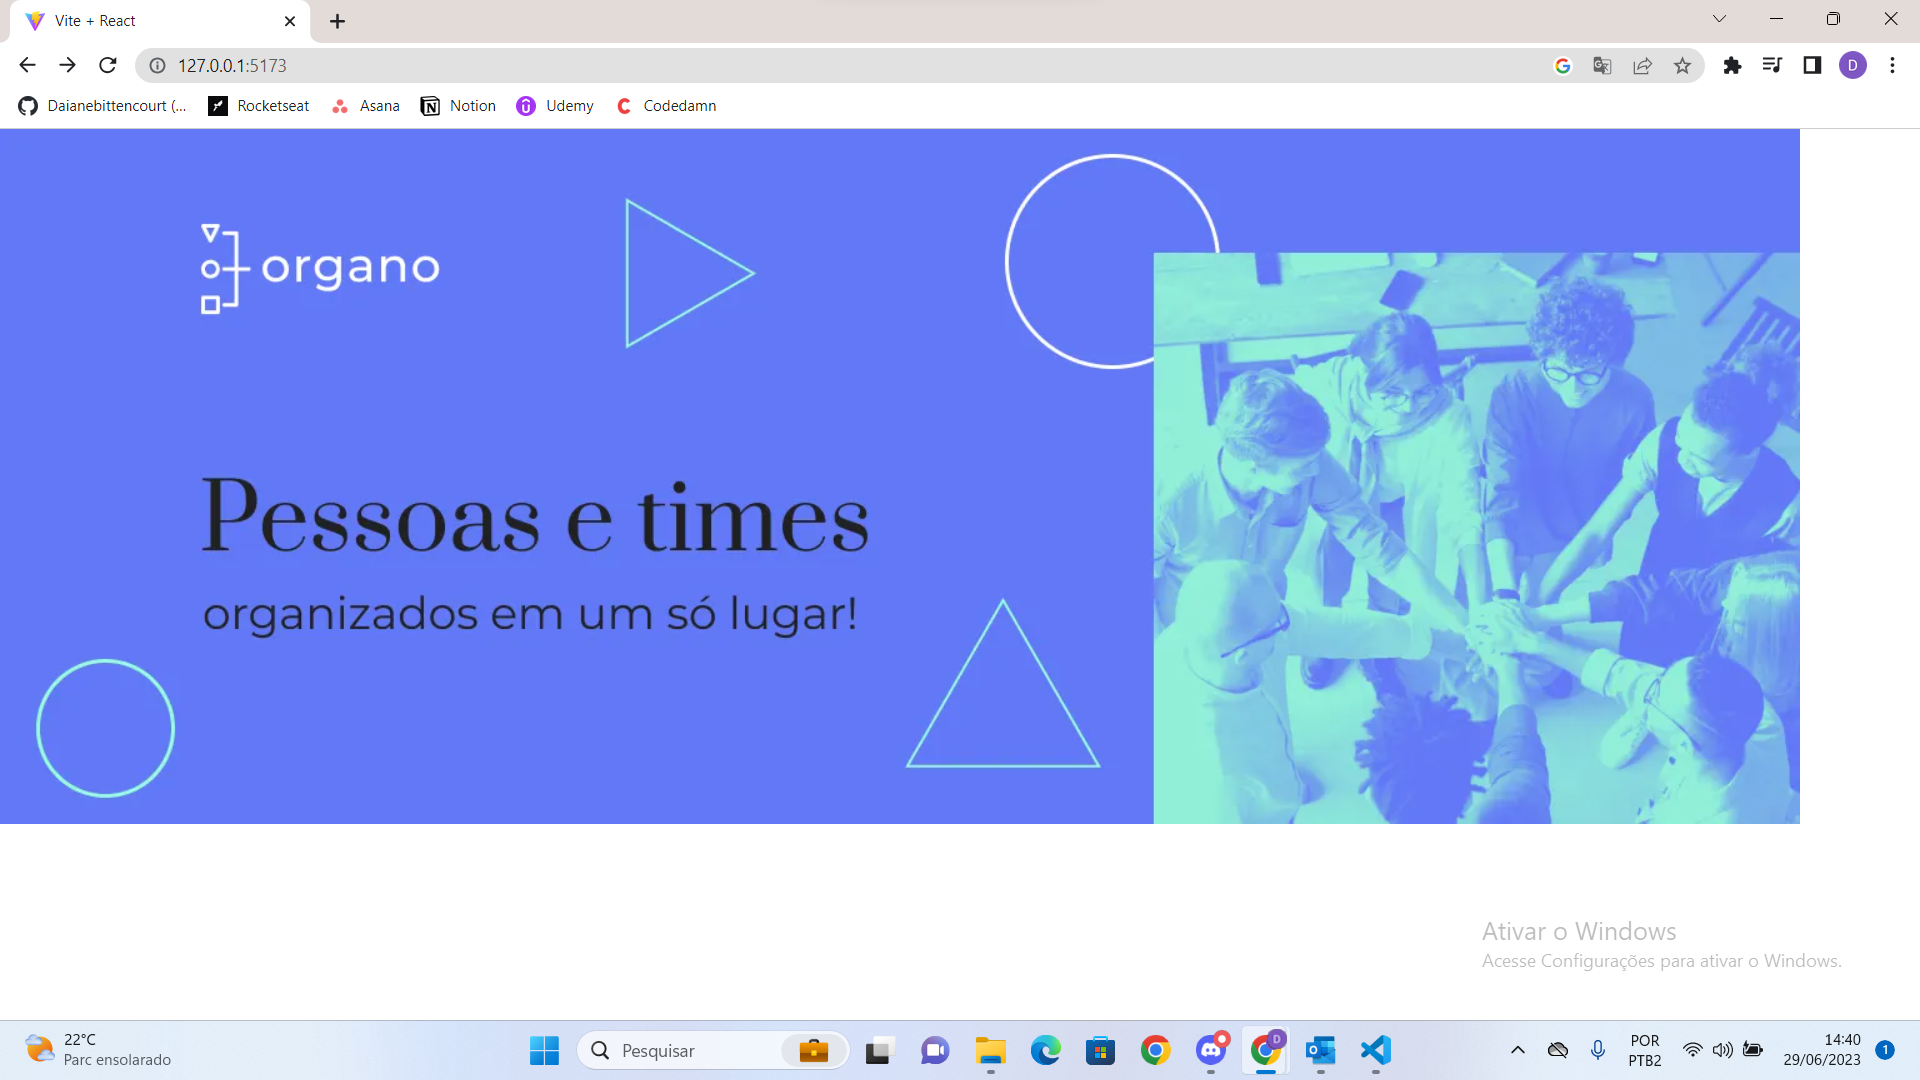The image size is (1920, 1080).
Task: Open the Udemy bookmark
Action: tap(555, 106)
